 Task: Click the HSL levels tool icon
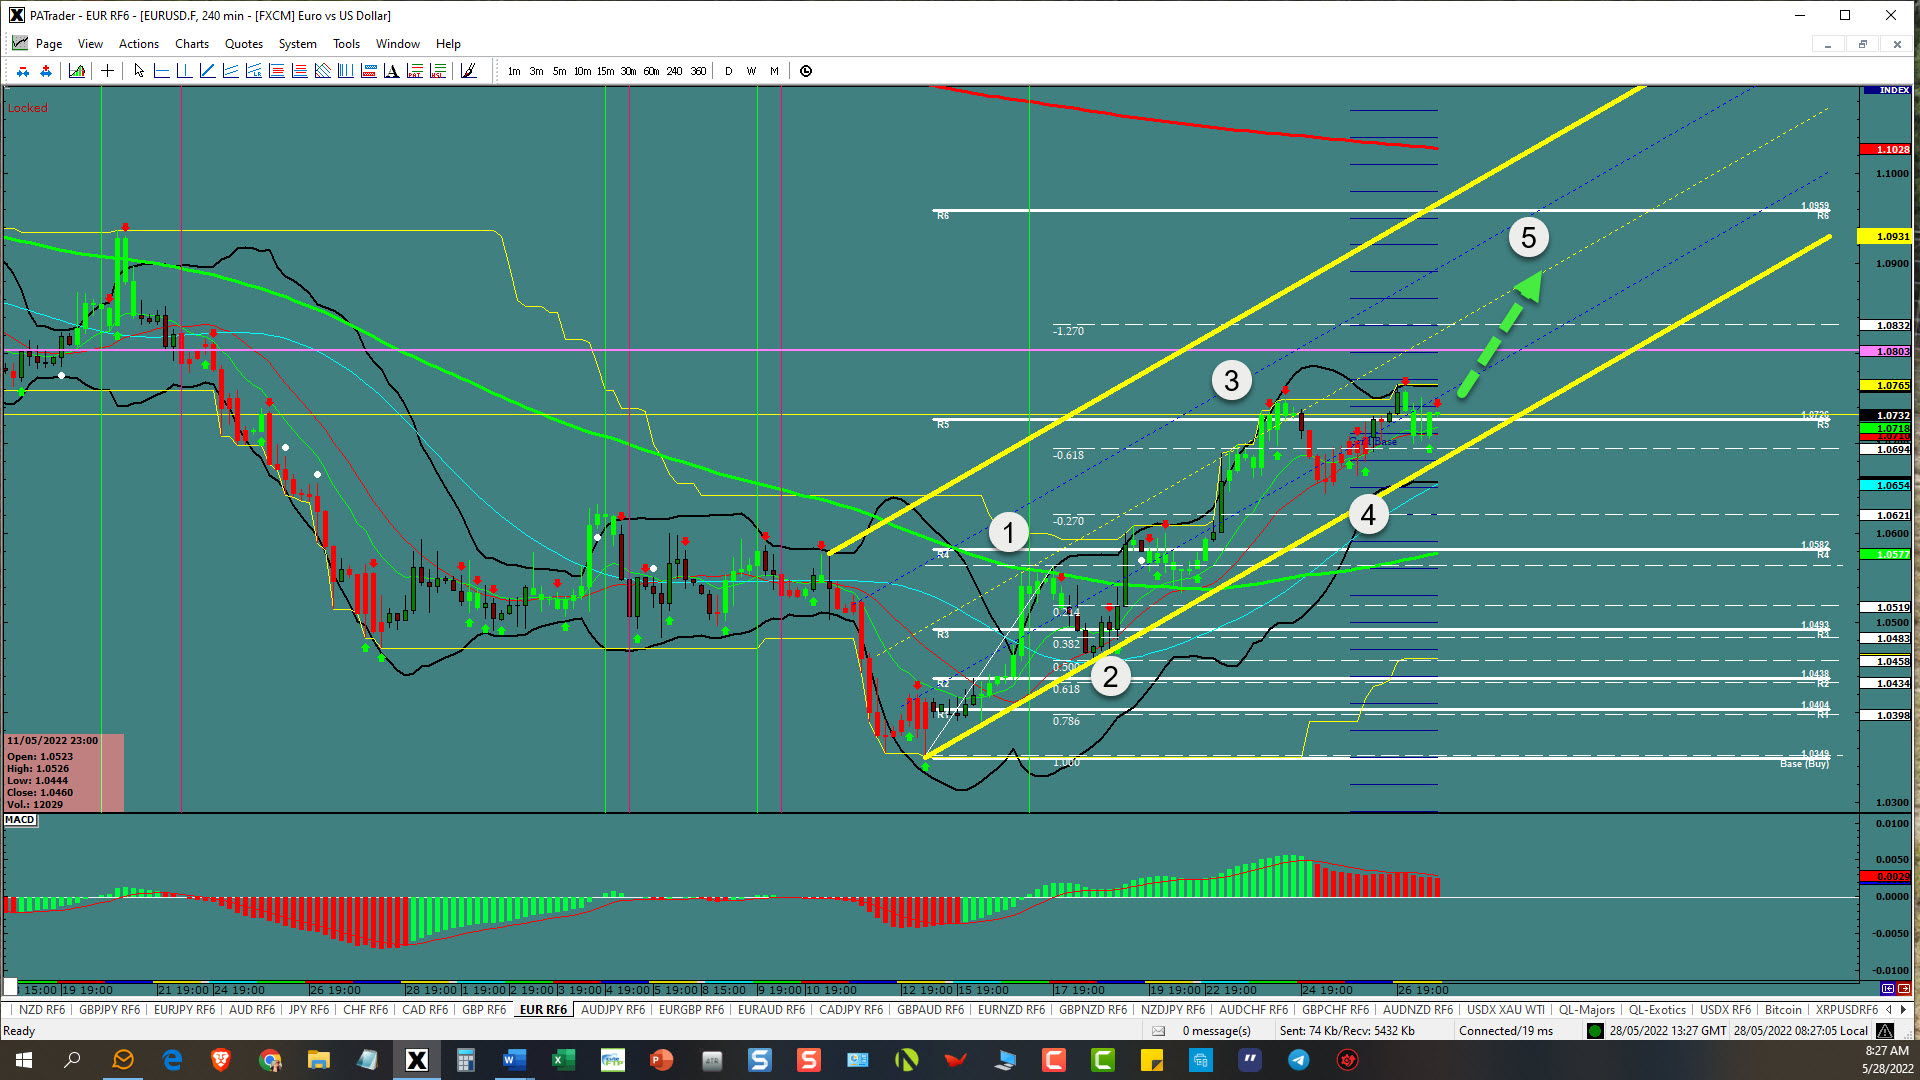point(438,71)
